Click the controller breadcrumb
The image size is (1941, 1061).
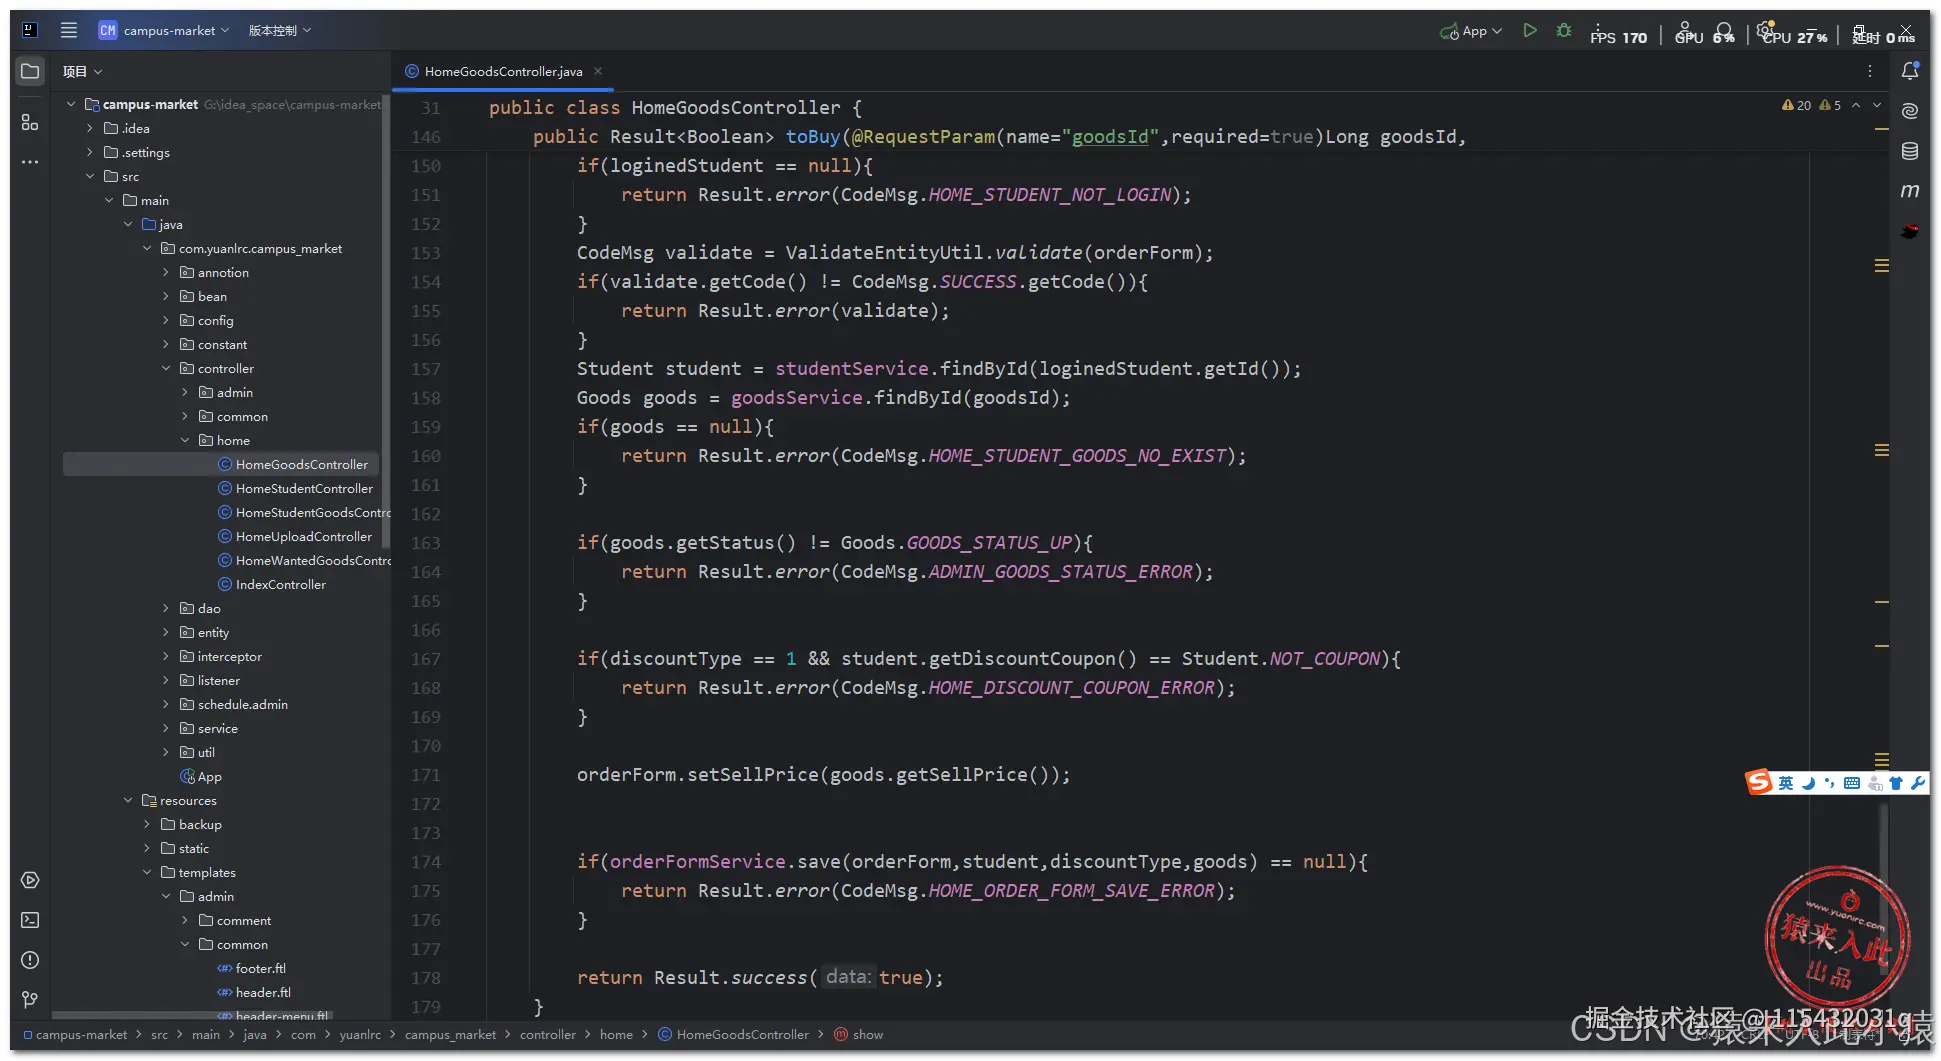point(548,1034)
